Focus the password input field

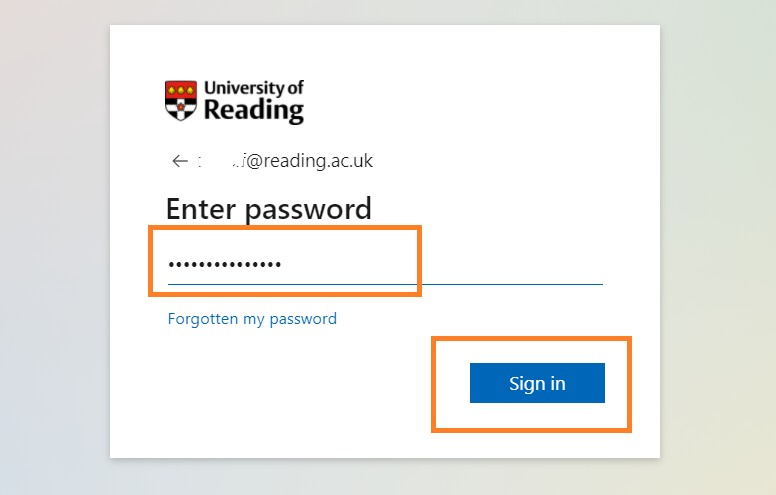click(x=385, y=265)
